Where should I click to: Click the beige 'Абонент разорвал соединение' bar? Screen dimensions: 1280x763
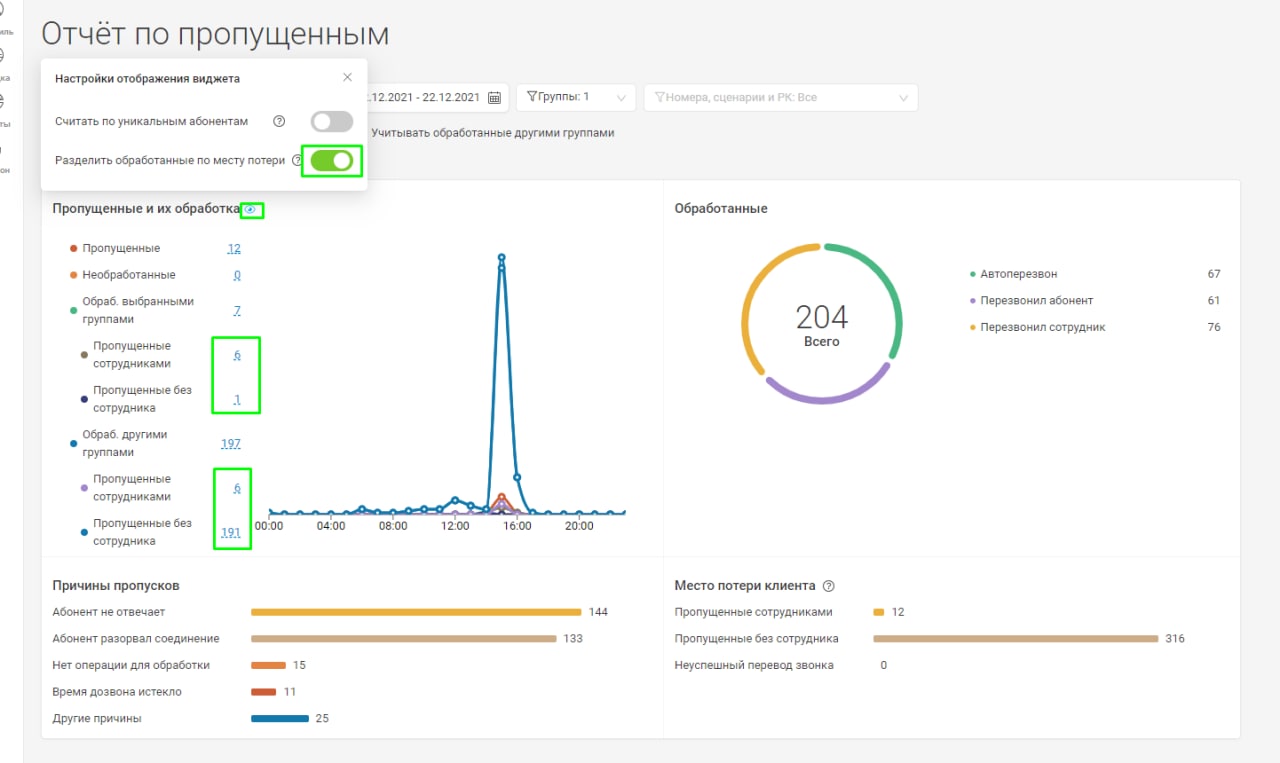[403, 639]
